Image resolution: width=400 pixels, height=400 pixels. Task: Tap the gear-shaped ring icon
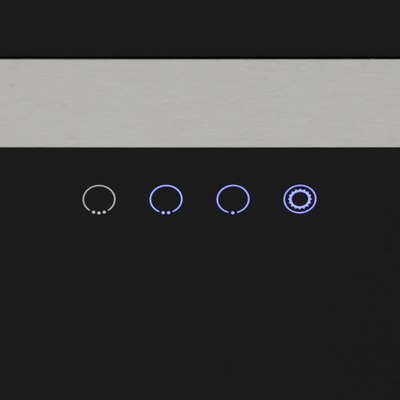(x=300, y=199)
